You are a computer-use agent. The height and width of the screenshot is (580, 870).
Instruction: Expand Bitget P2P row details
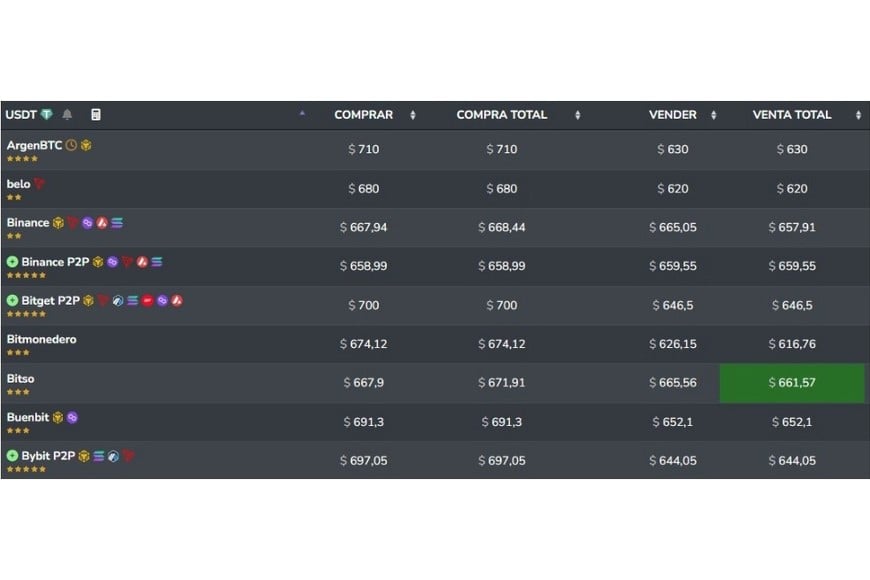click(x=12, y=300)
